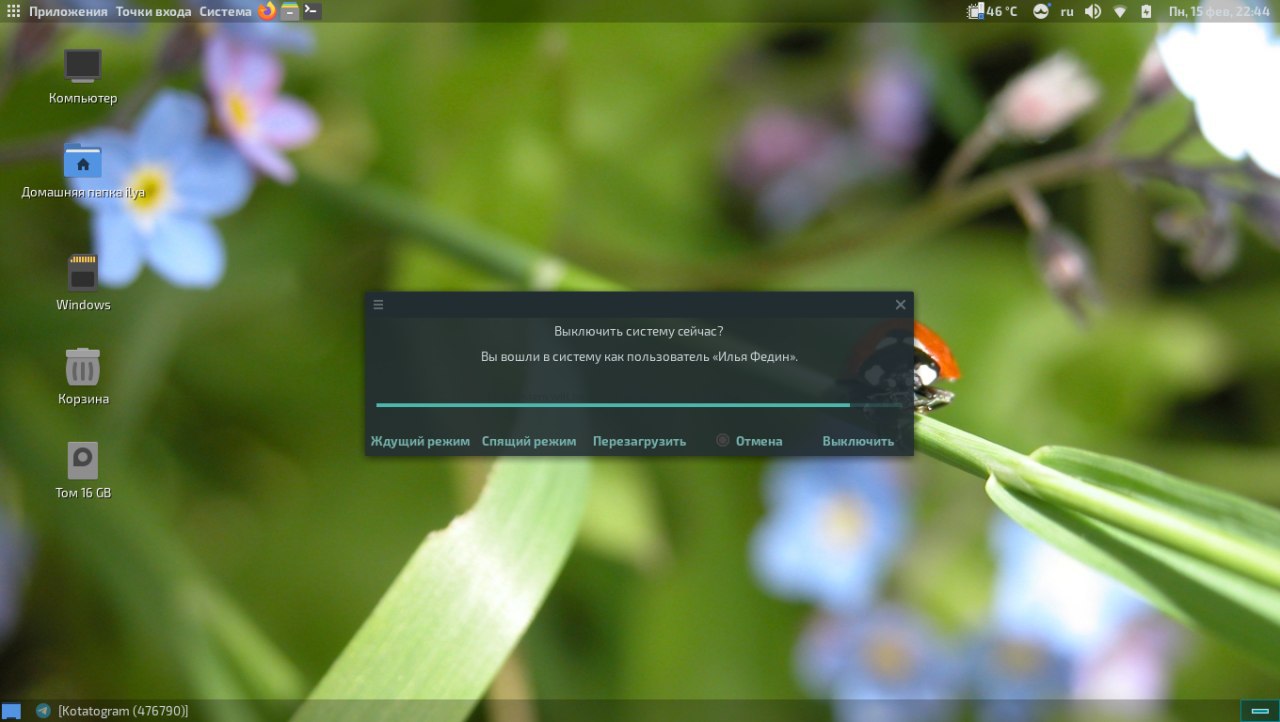Click Отмена in the shutdown dialog

coord(750,441)
